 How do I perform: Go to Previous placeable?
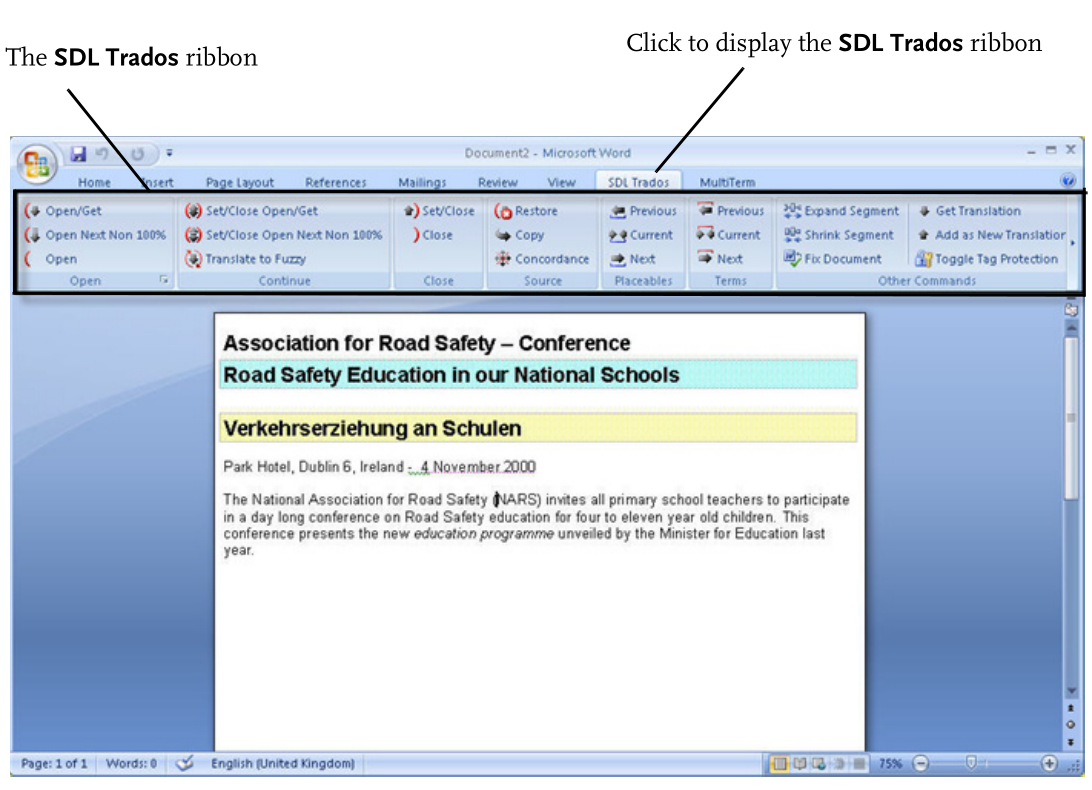[x=643, y=210]
